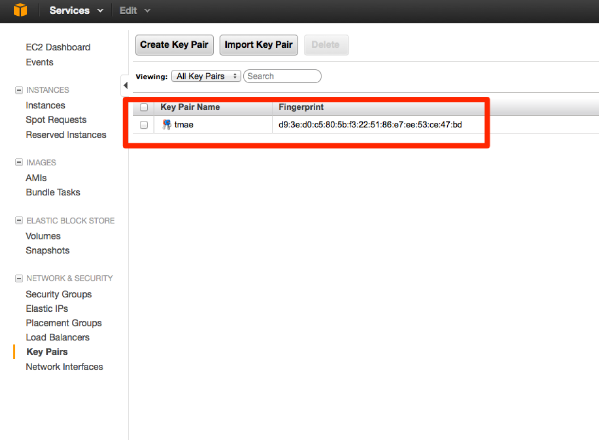
Task: Open Events in sidebar
Action: tap(39, 62)
